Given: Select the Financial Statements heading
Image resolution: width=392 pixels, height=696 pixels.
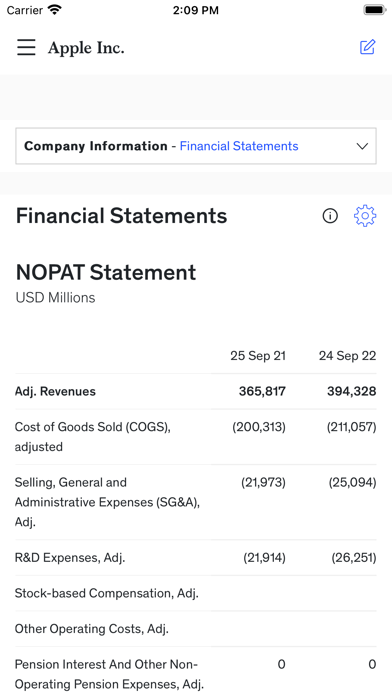Looking at the screenshot, I should tap(121, 216).
